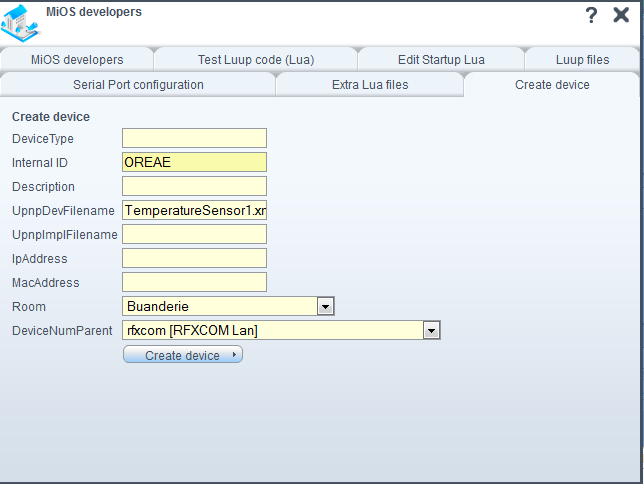Click the MiOS house logo icon
The width and height of the screenshot is (644, 484).
click(x=21, y=23)
